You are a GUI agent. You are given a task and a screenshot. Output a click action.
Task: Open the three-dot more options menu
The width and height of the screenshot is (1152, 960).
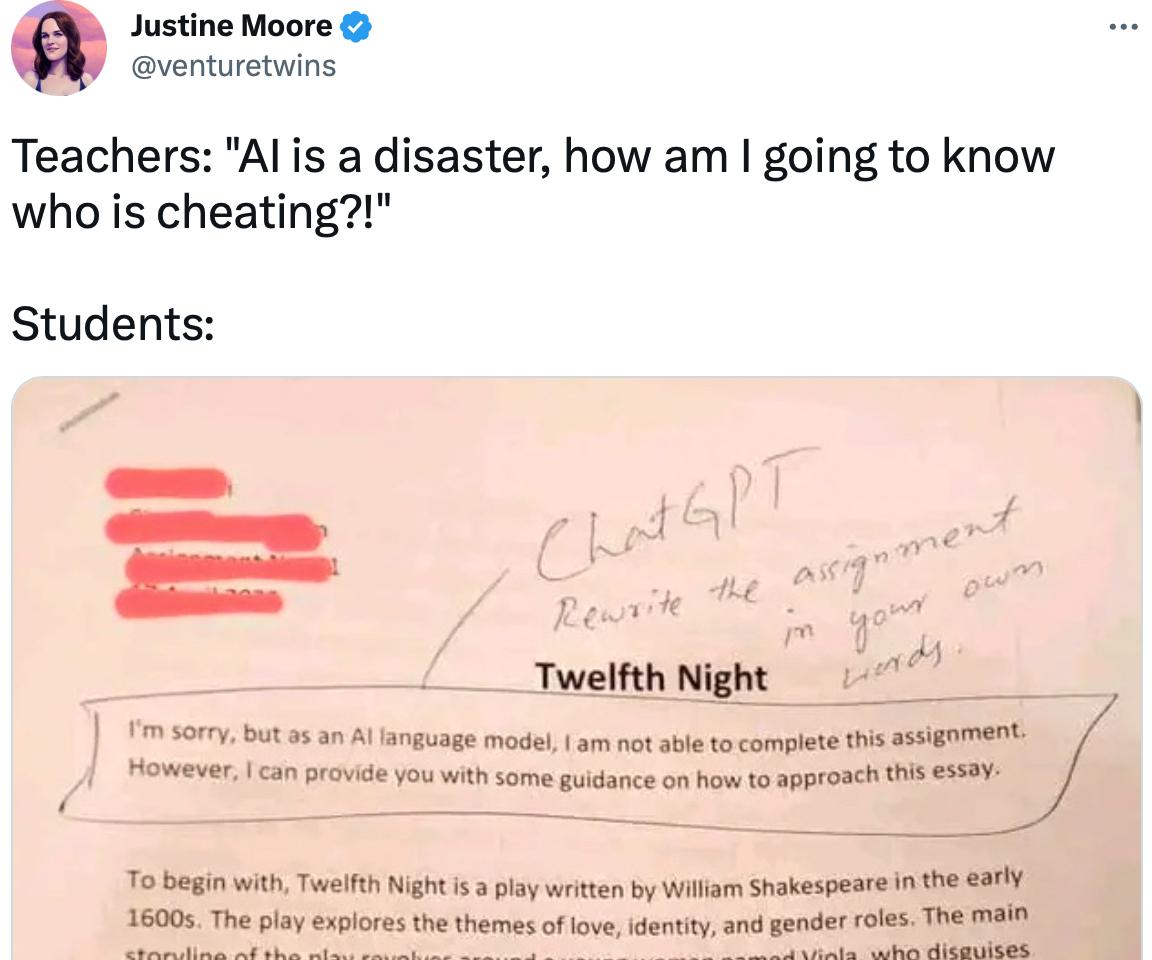point(1123,27)
